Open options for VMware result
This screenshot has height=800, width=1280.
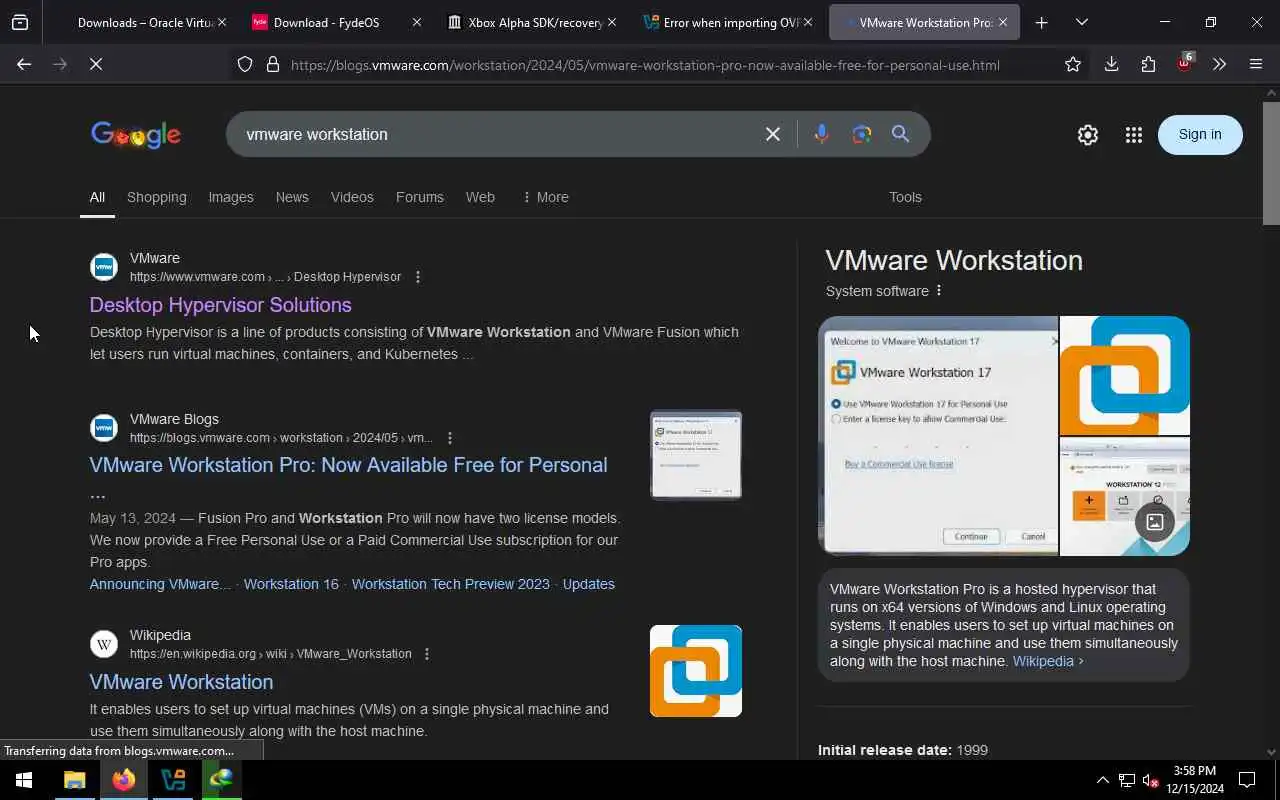(x=418, y=277)
